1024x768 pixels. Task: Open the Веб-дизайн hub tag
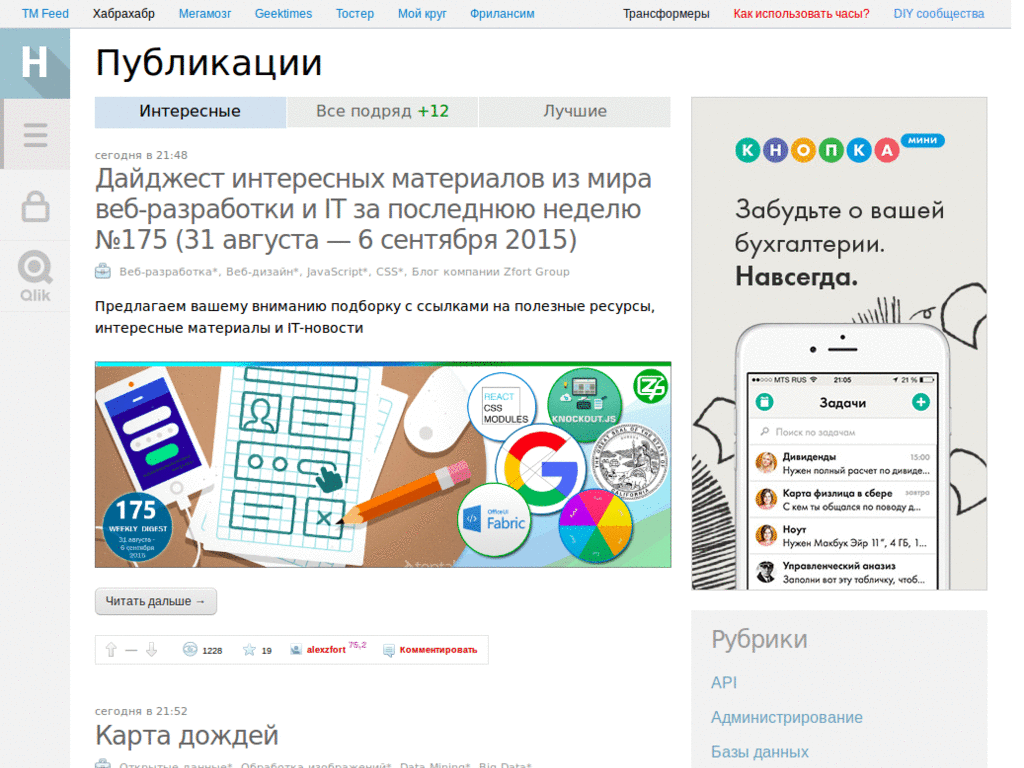(x=263, y=272)
